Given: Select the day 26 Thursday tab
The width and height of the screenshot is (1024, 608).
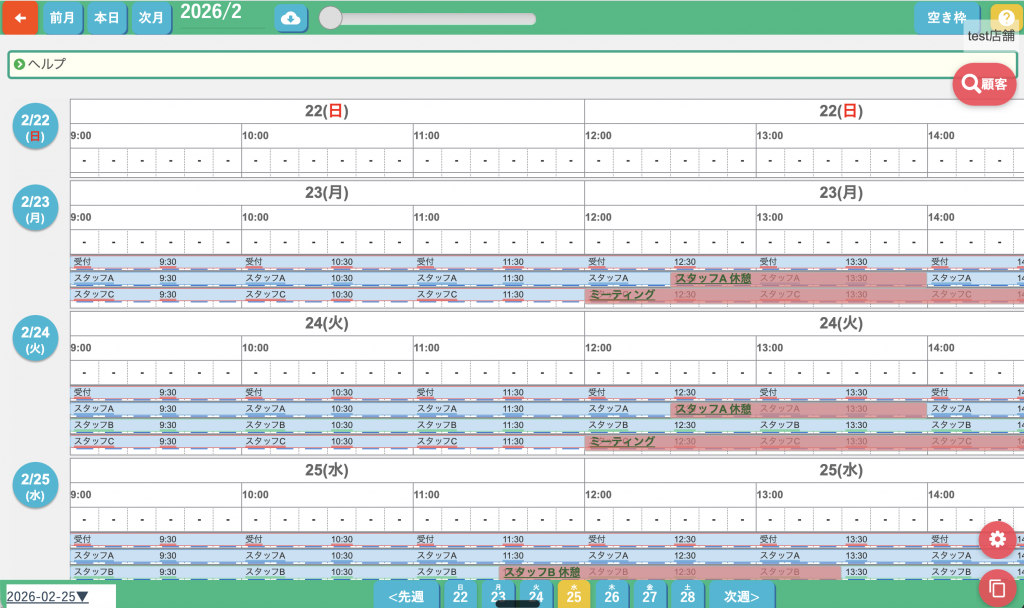Looking at the screenshot, I should (612, 596).
